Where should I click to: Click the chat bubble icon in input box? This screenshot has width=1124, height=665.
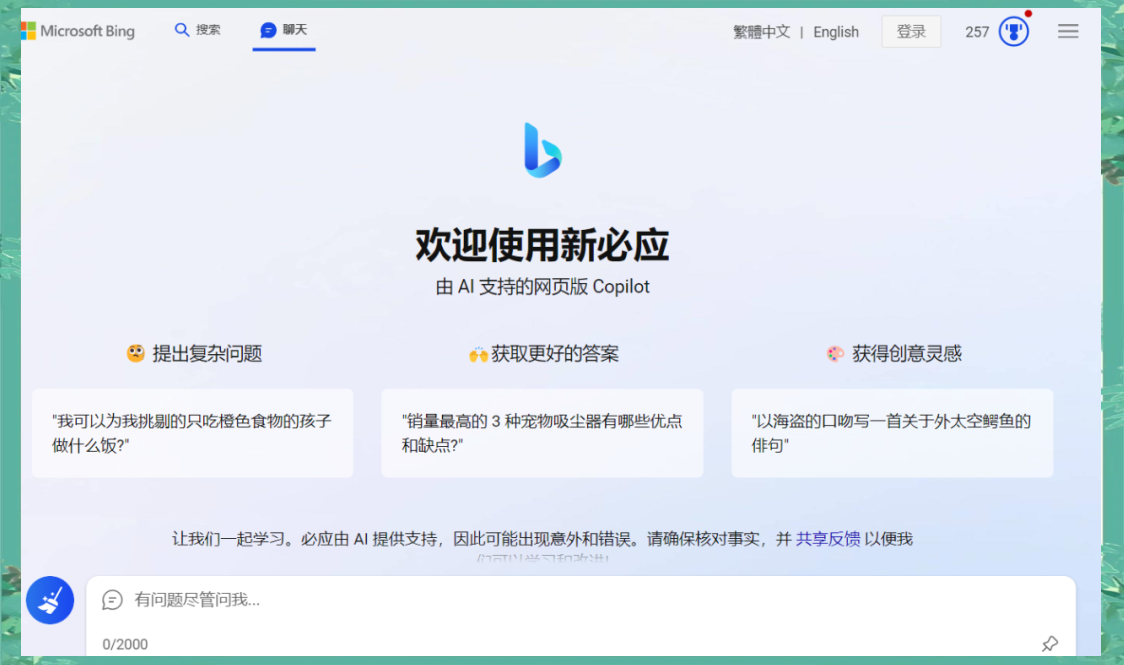click(113, 600)
